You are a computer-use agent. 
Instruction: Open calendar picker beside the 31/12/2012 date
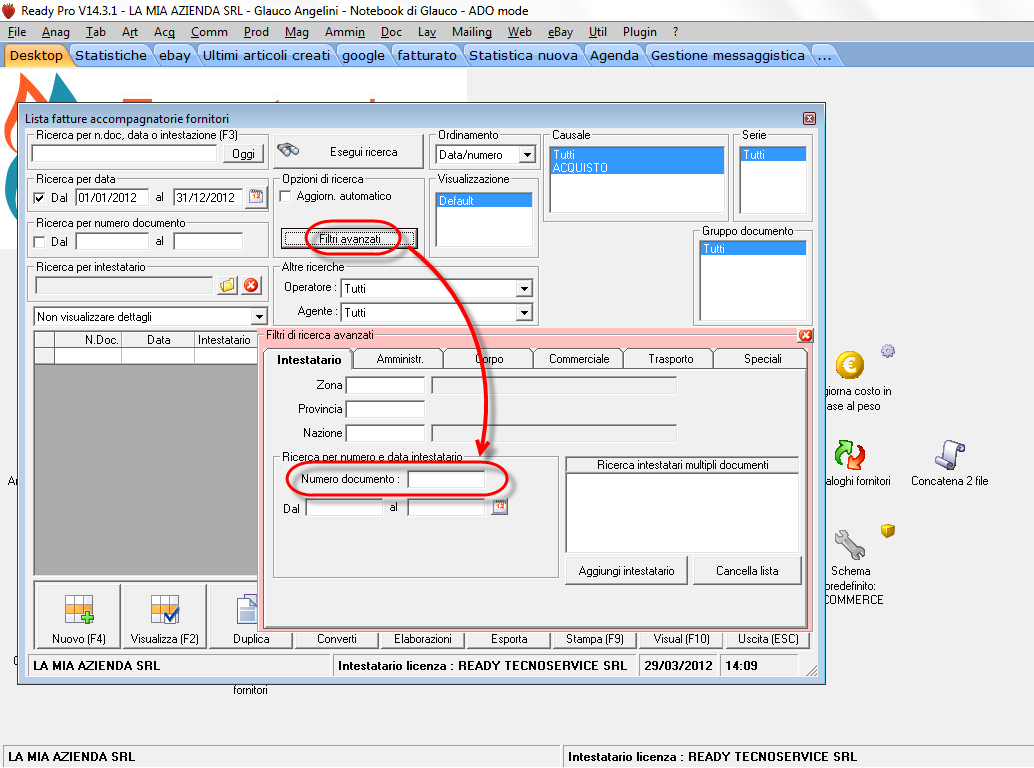[x=255, y=197]
